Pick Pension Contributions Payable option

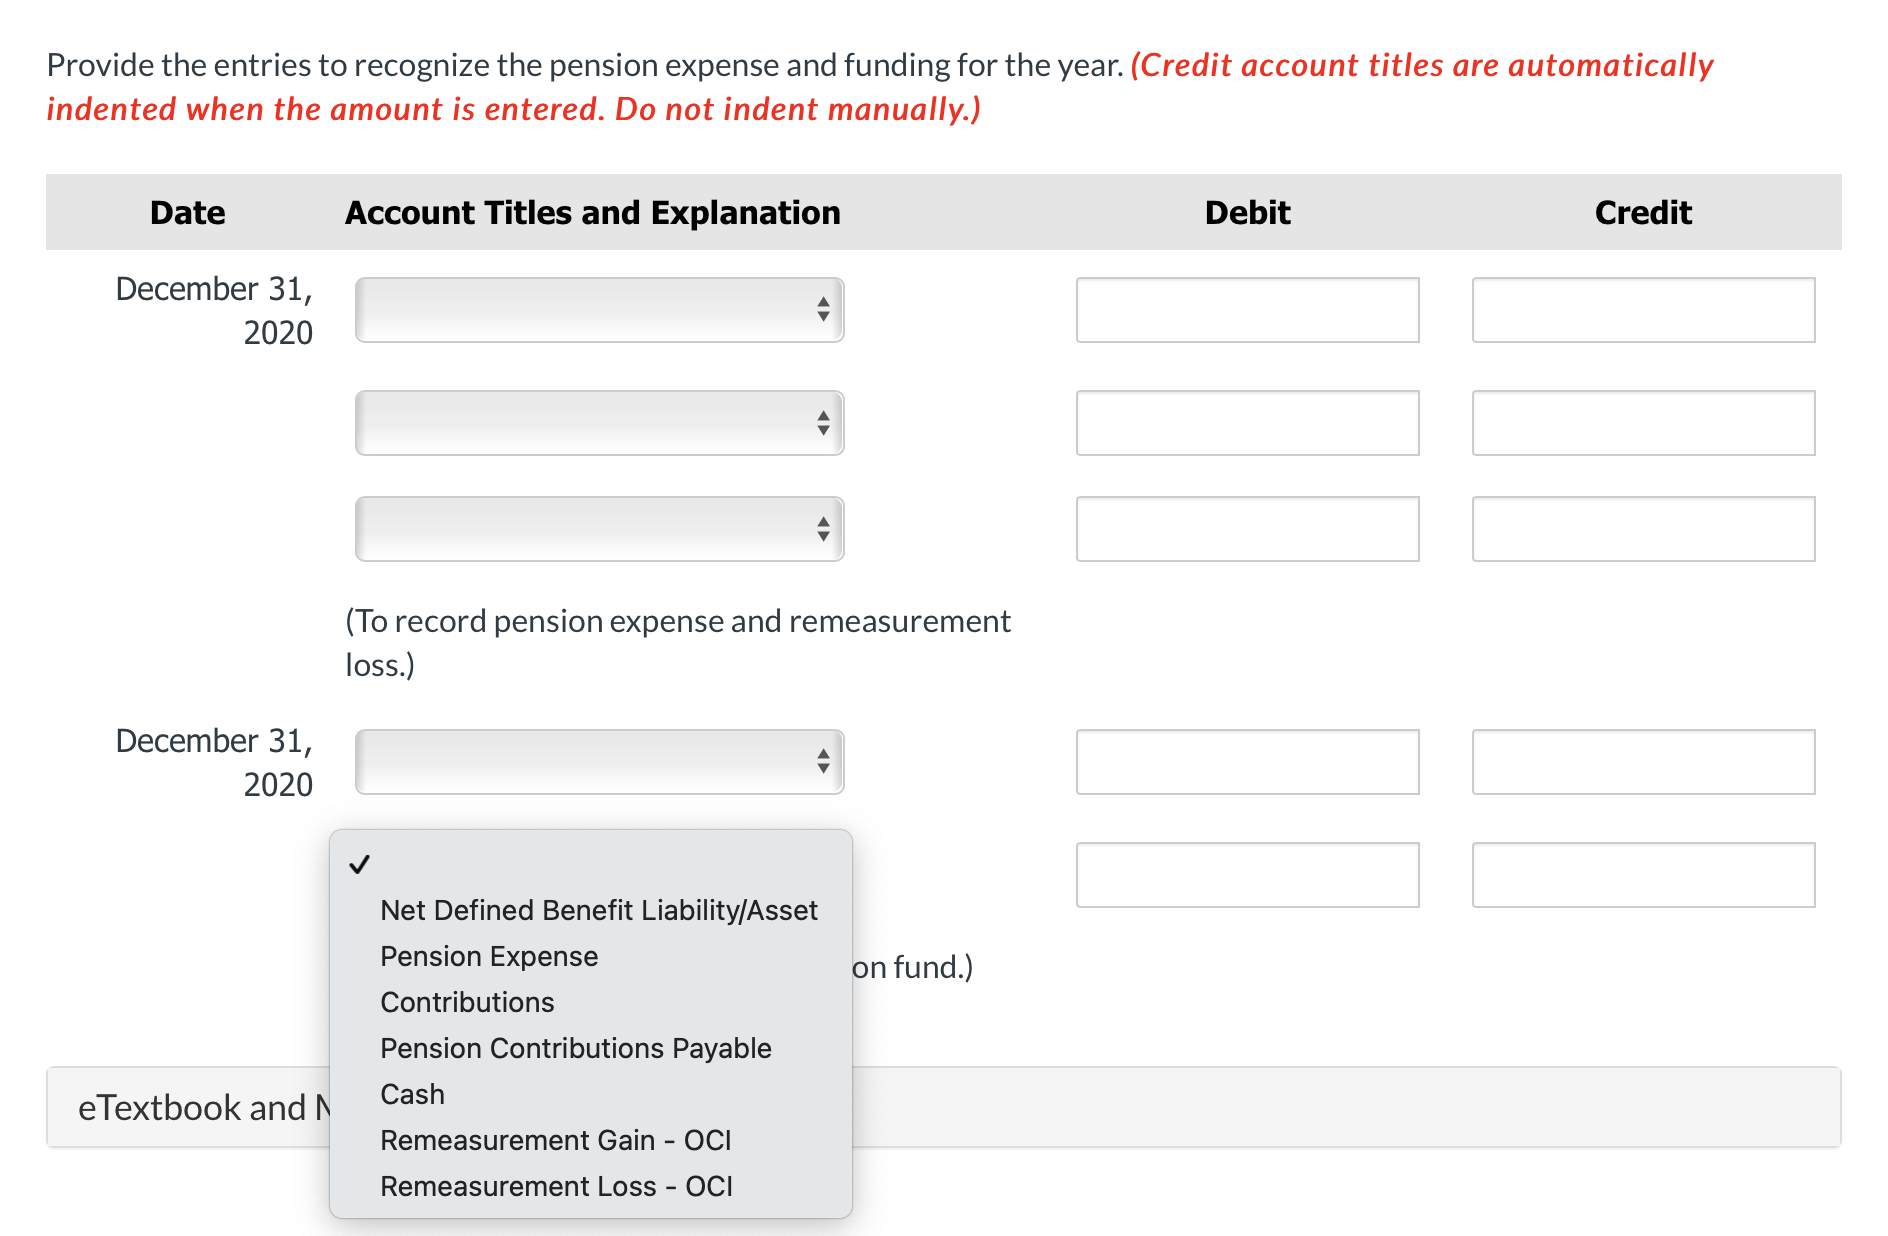575,1048
